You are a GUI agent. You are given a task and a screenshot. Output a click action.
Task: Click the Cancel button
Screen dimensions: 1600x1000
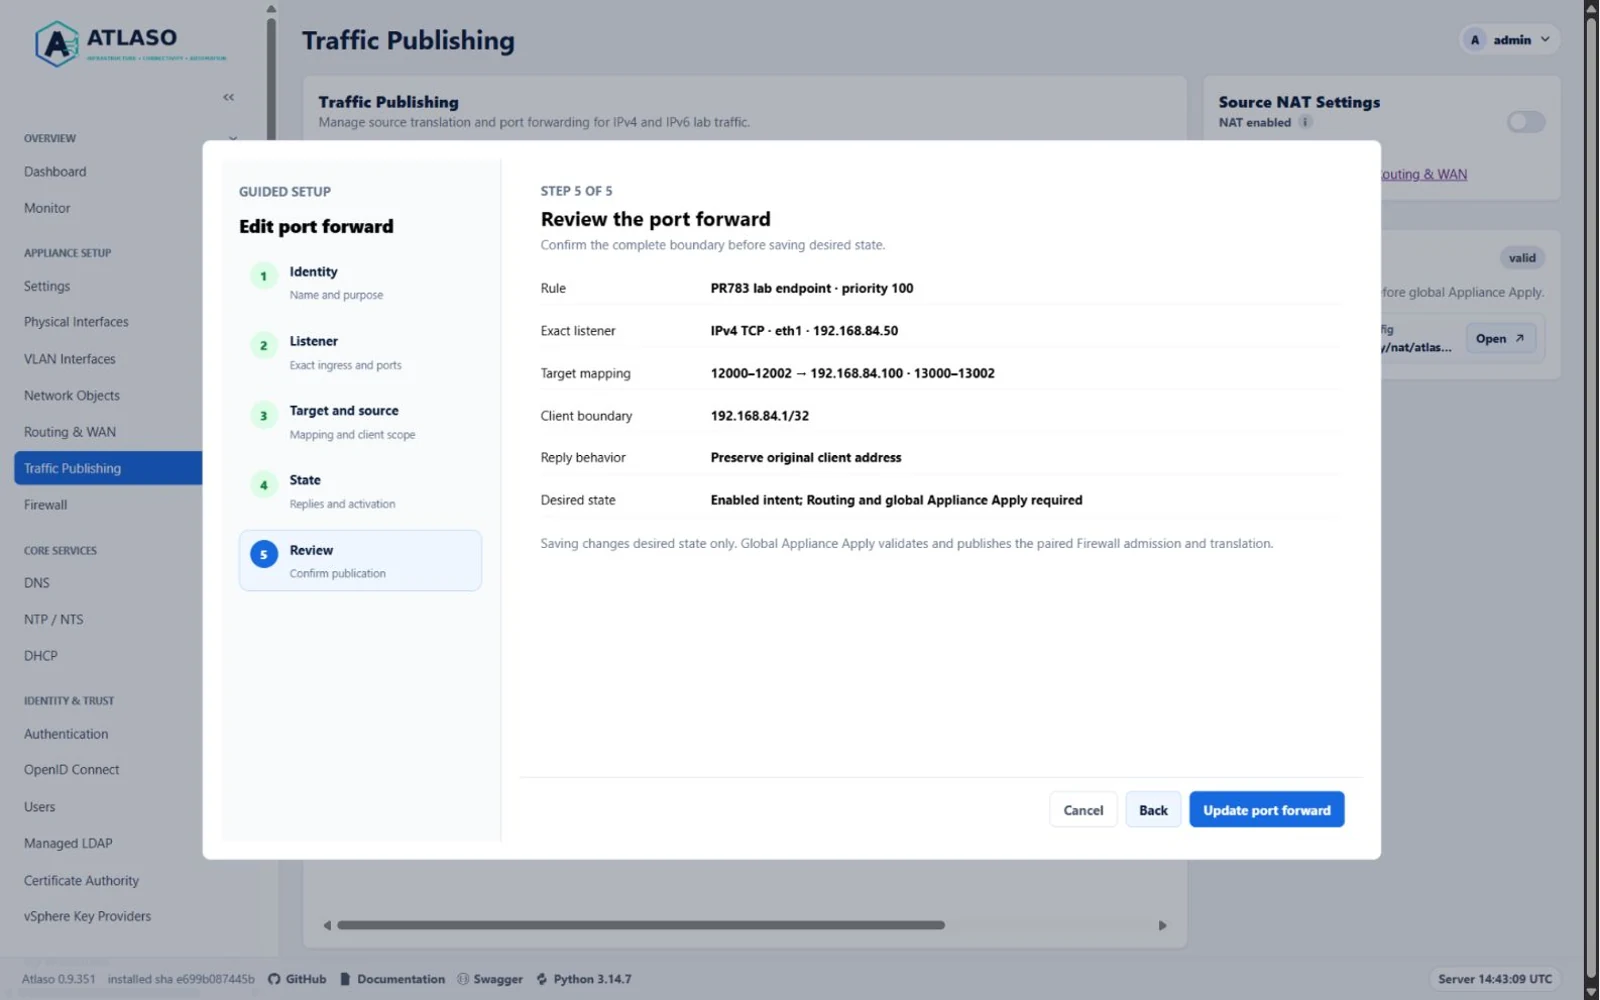pyautogui.click(x=1083, y=810)
